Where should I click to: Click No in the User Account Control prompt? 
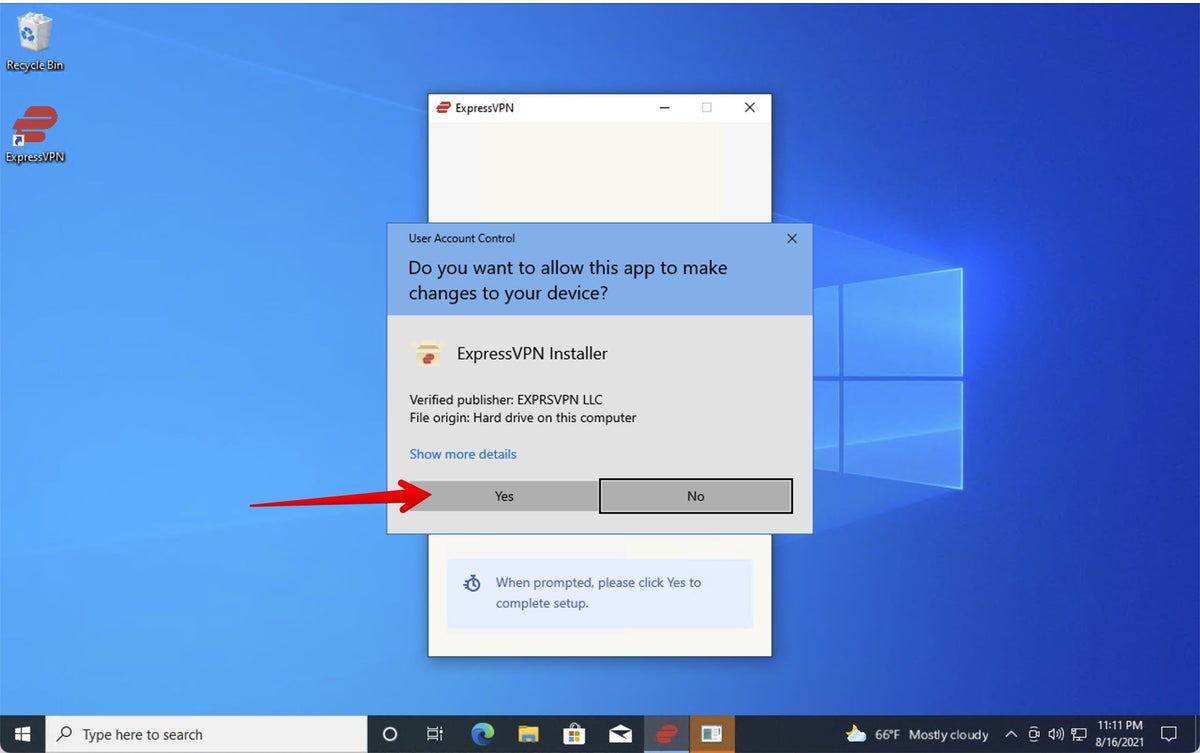pyautogui.click(x=696, y=496)
